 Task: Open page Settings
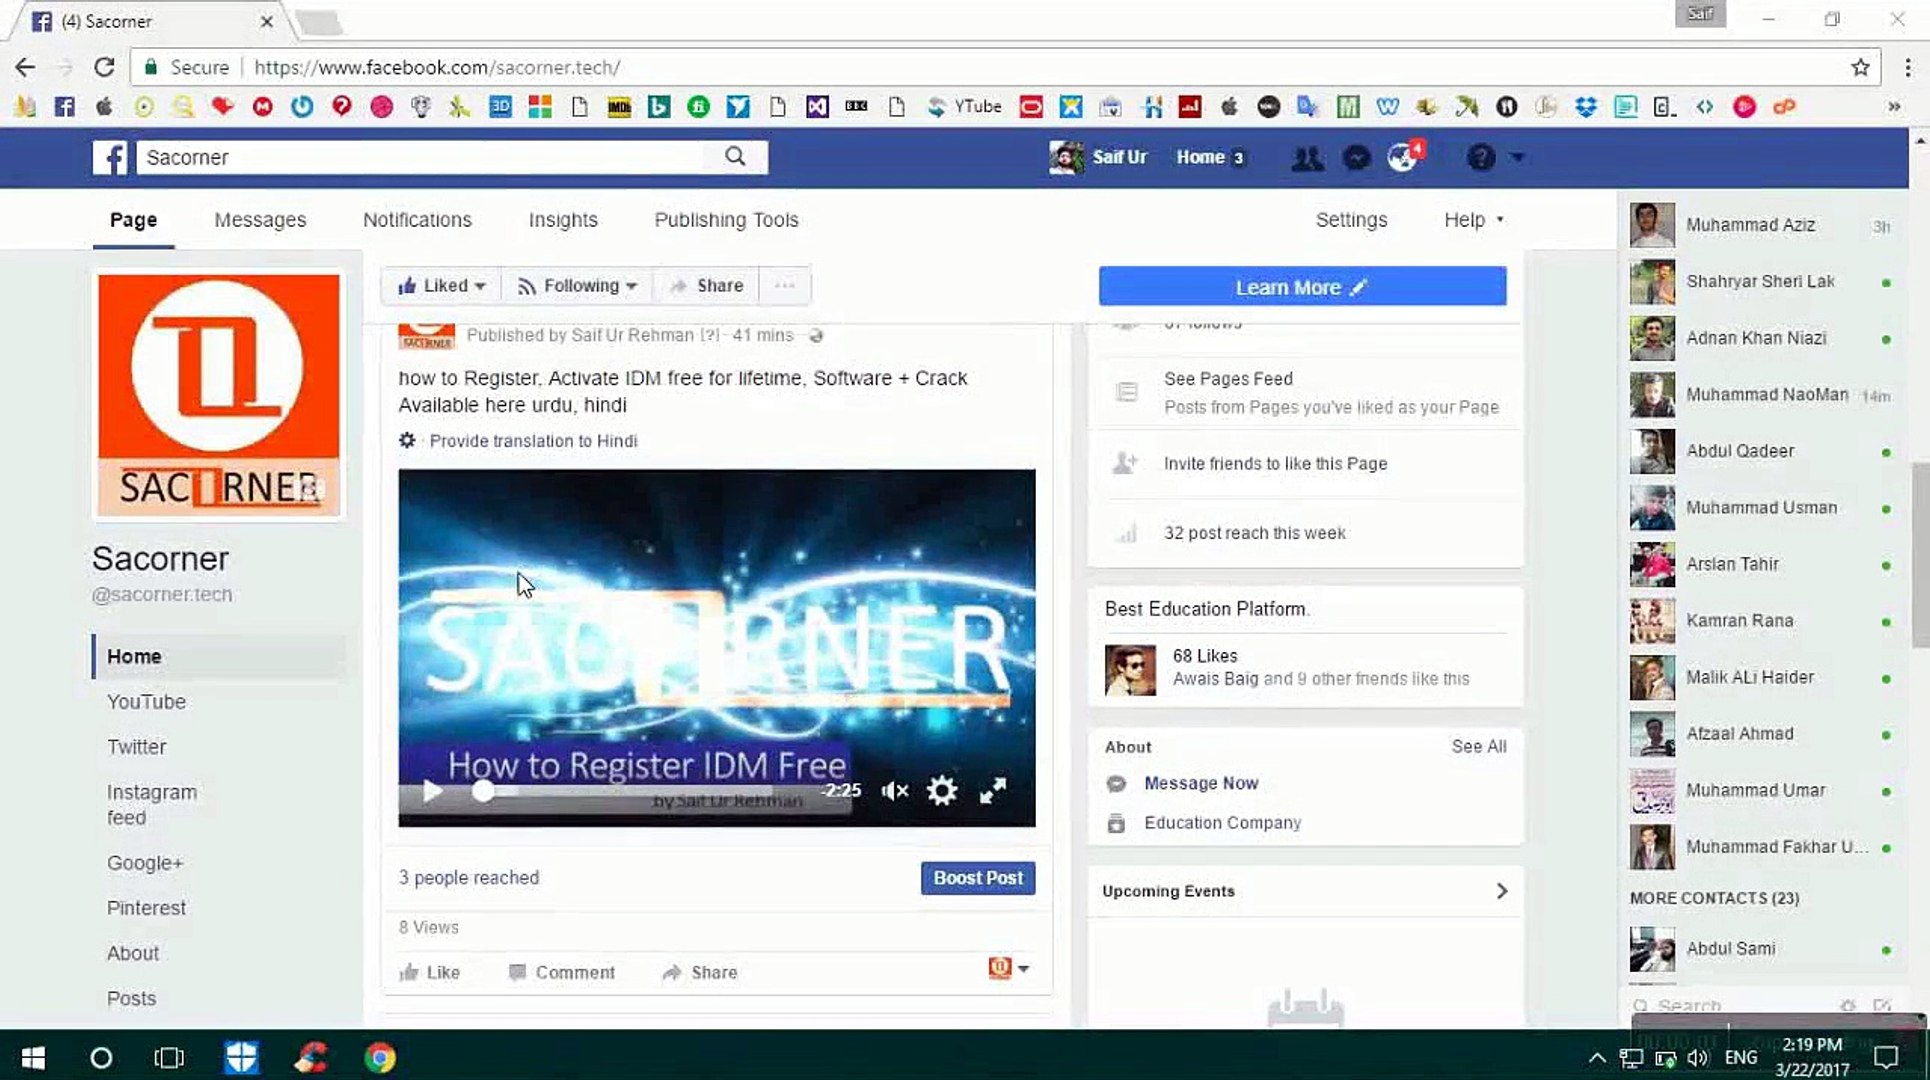(x=1351, y=220)
